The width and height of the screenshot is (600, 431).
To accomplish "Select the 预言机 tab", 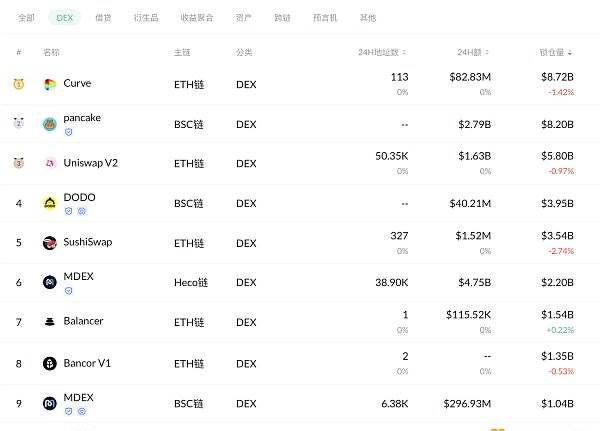I will [325, 18].
